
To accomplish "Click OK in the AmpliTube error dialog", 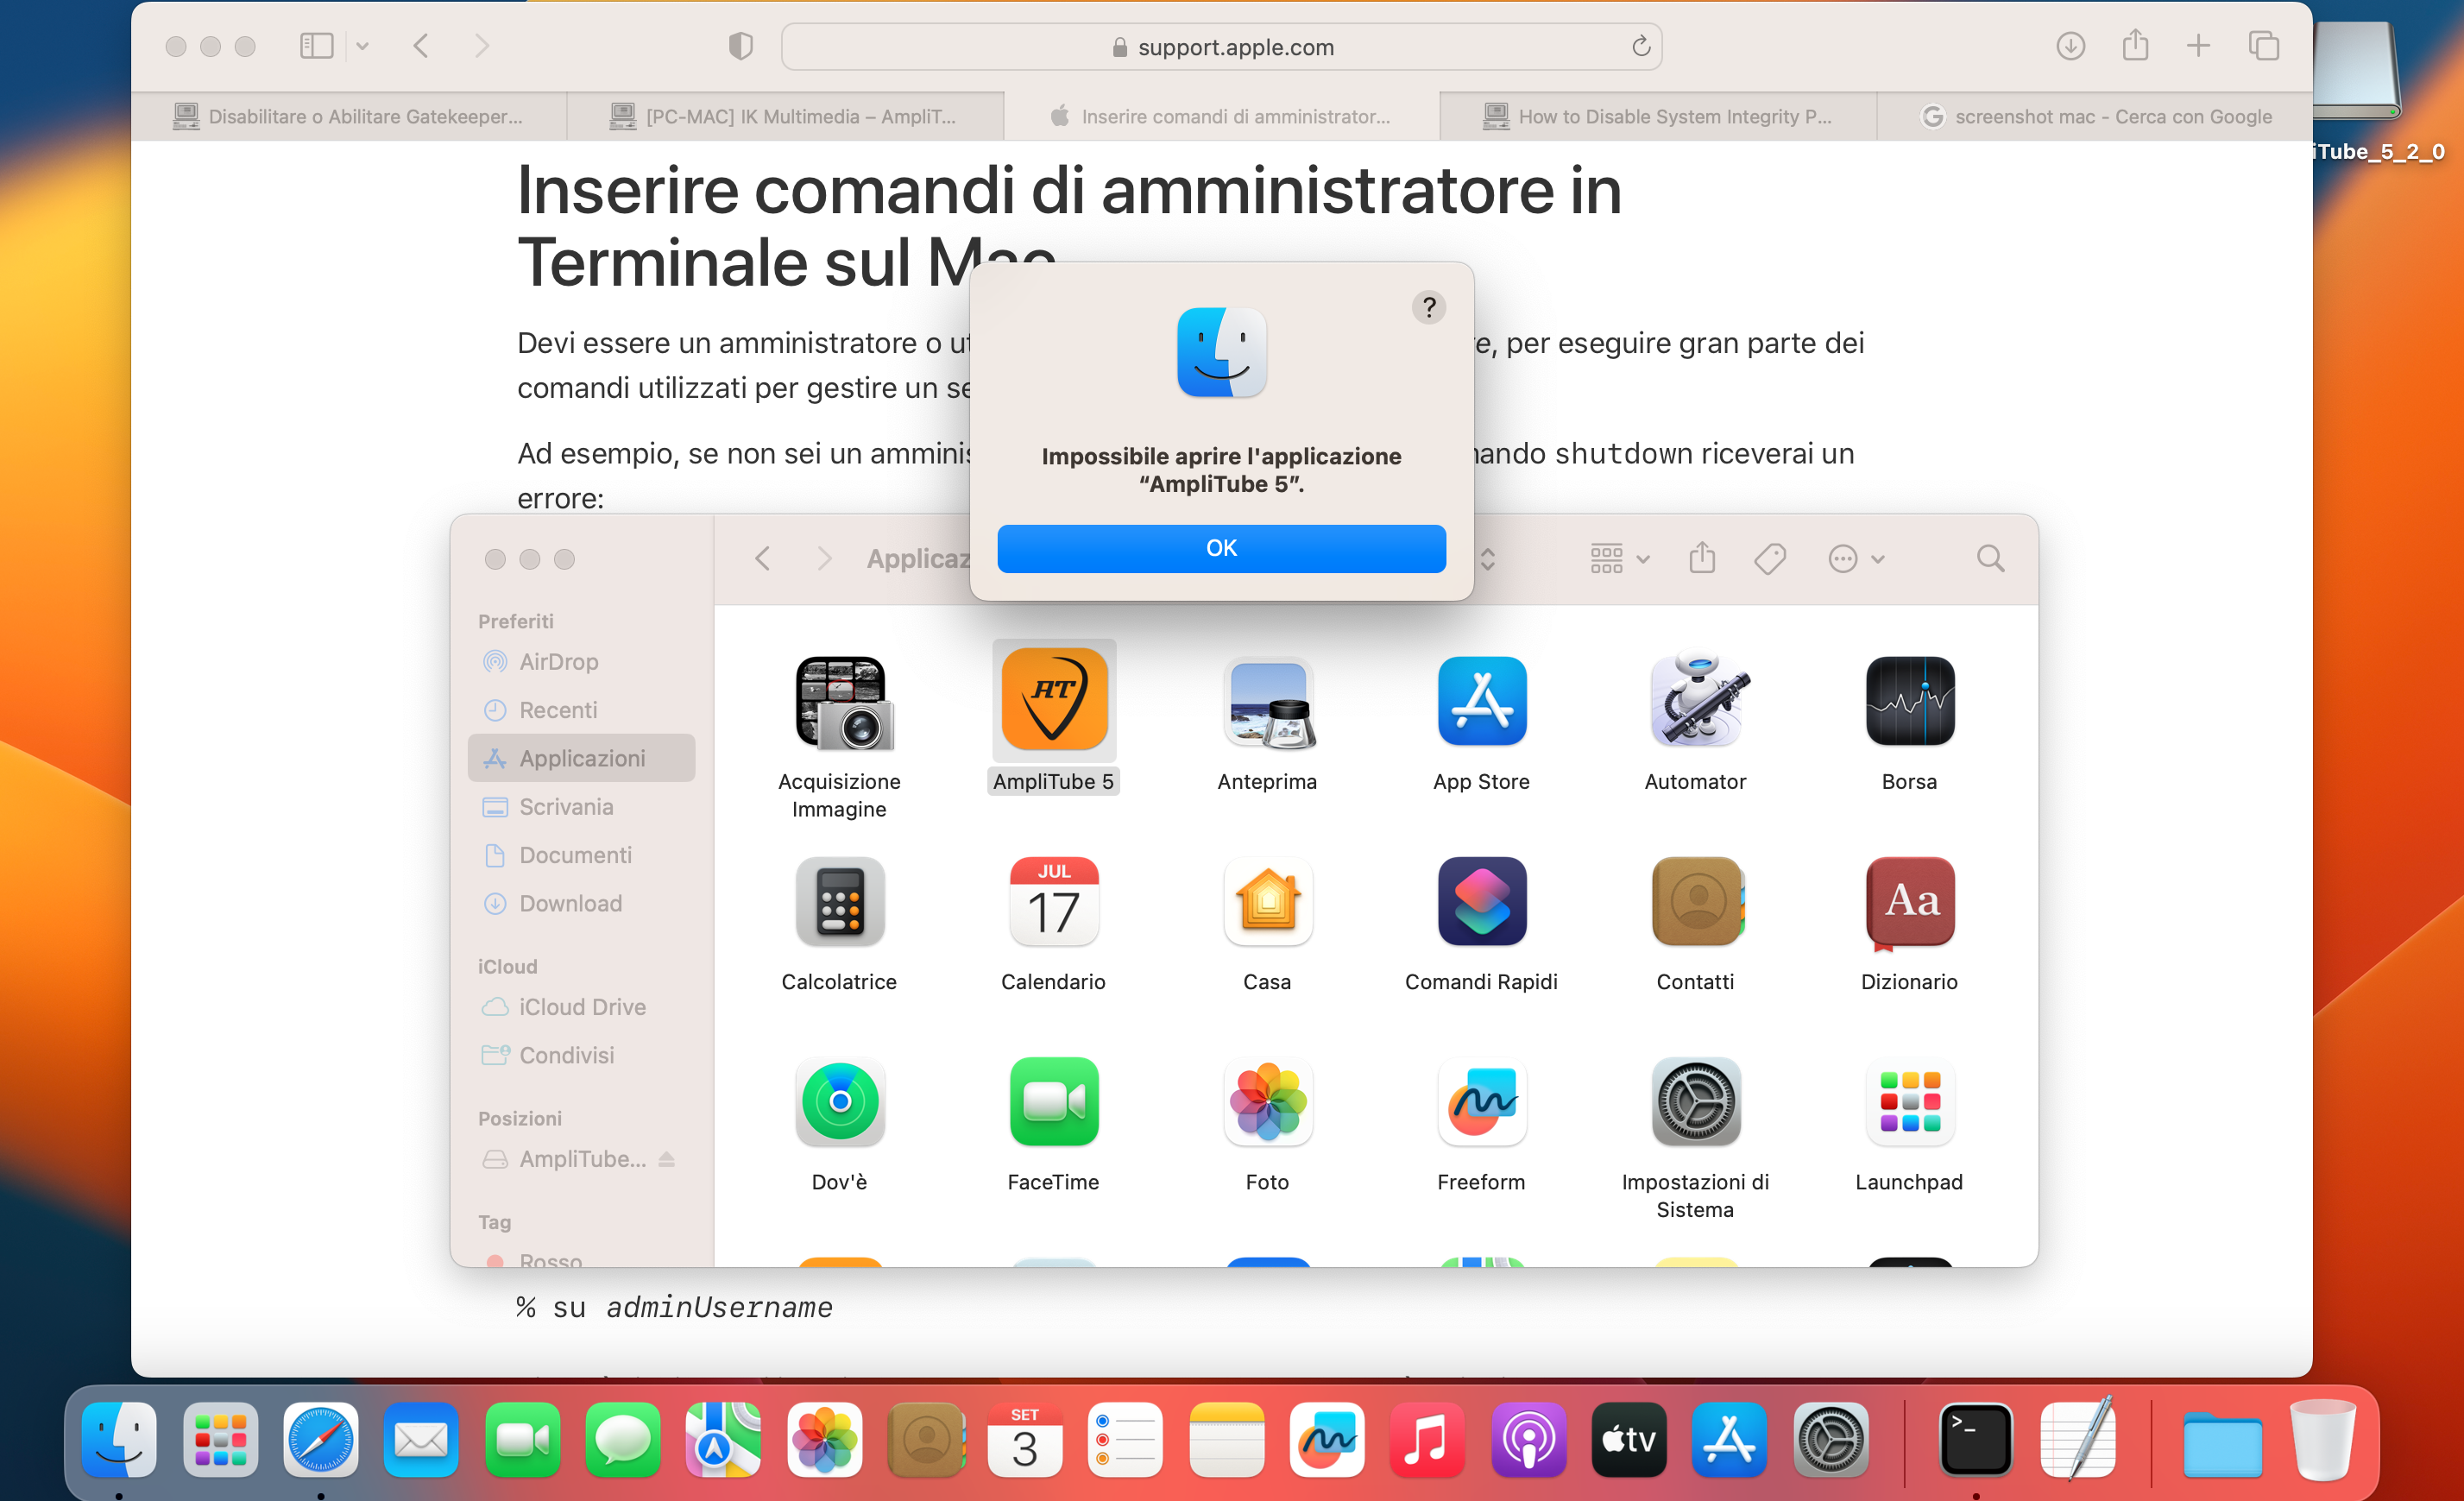I will pyautogui.click(x=1221, y=548).
